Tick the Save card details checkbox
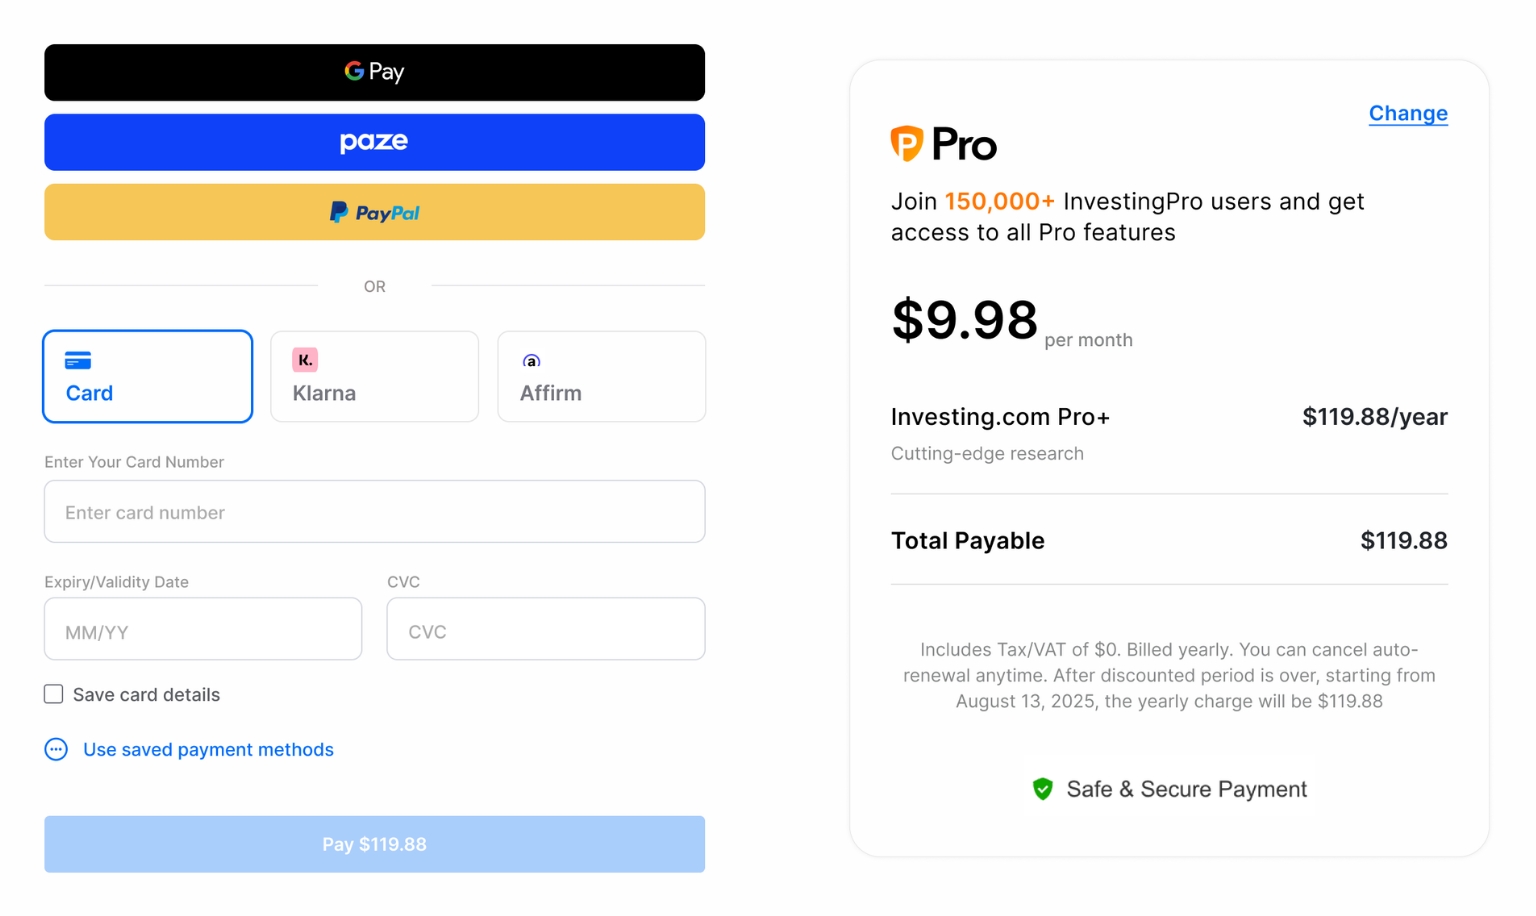 pyautogui.click(x=54, y=694)
